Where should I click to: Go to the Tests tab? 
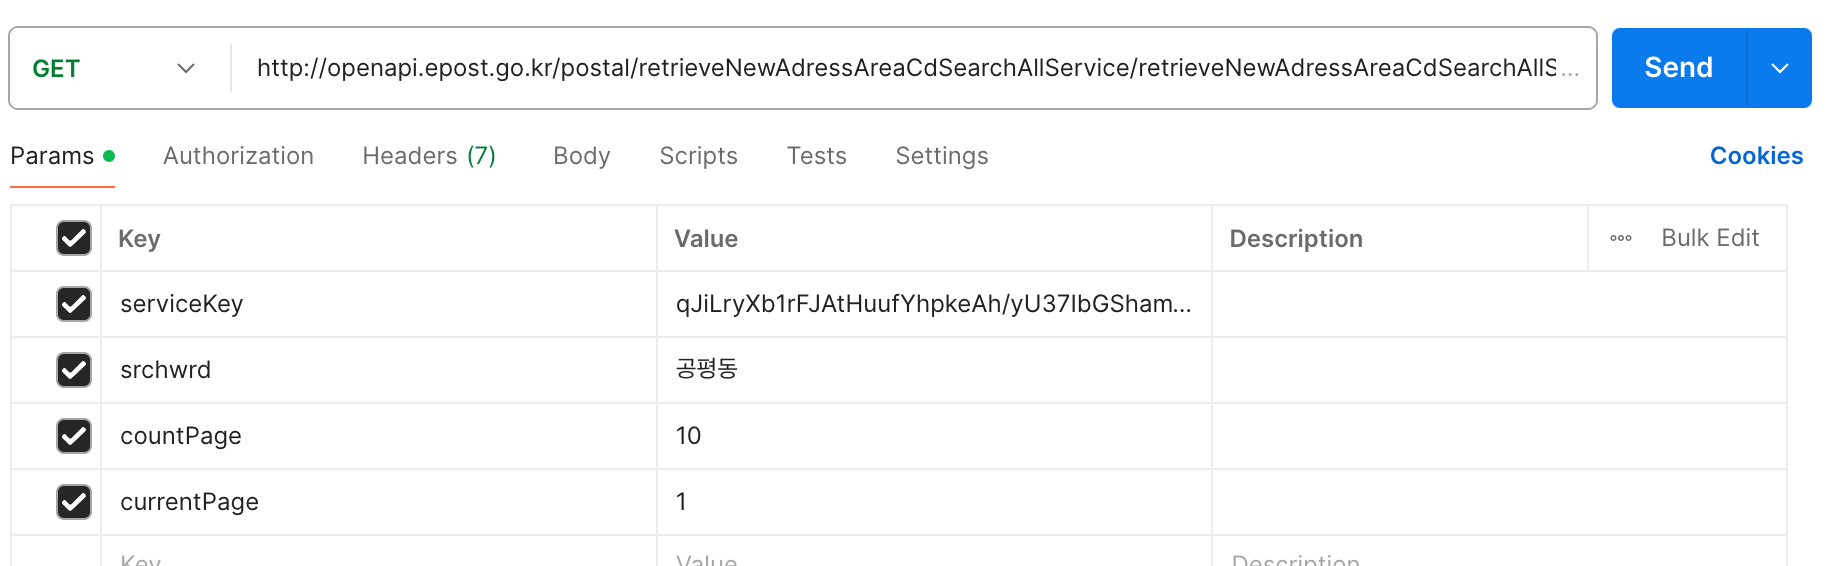coord(816,156)
